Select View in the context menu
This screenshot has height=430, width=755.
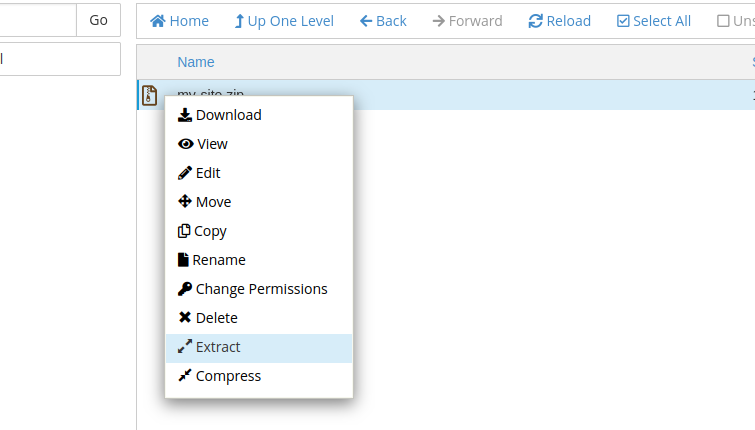pos(203,144)
